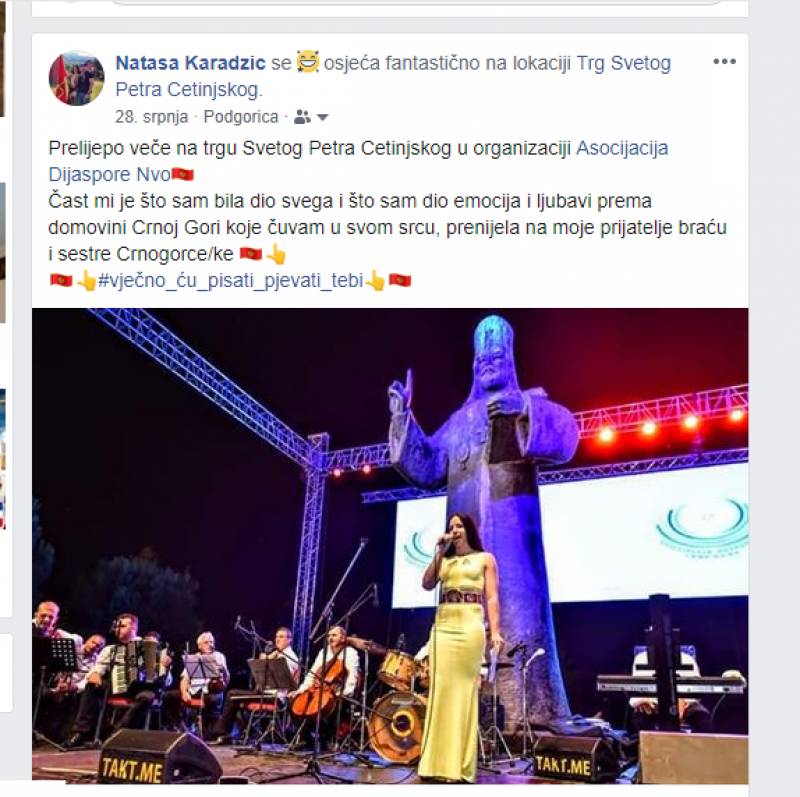Open hashtag #vječno_ću_pisati_pjevati_tebi
The image size is (800, 797).
click(x=231, y=281)
